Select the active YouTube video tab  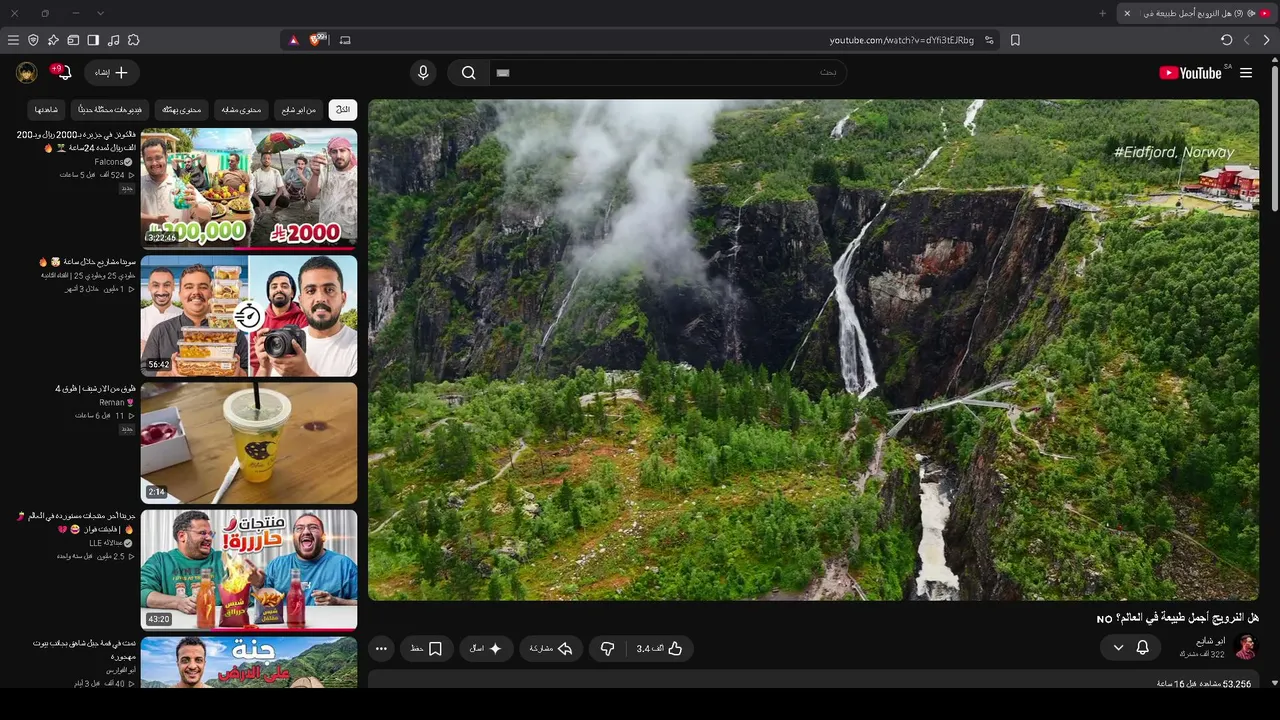(1198, 13)
